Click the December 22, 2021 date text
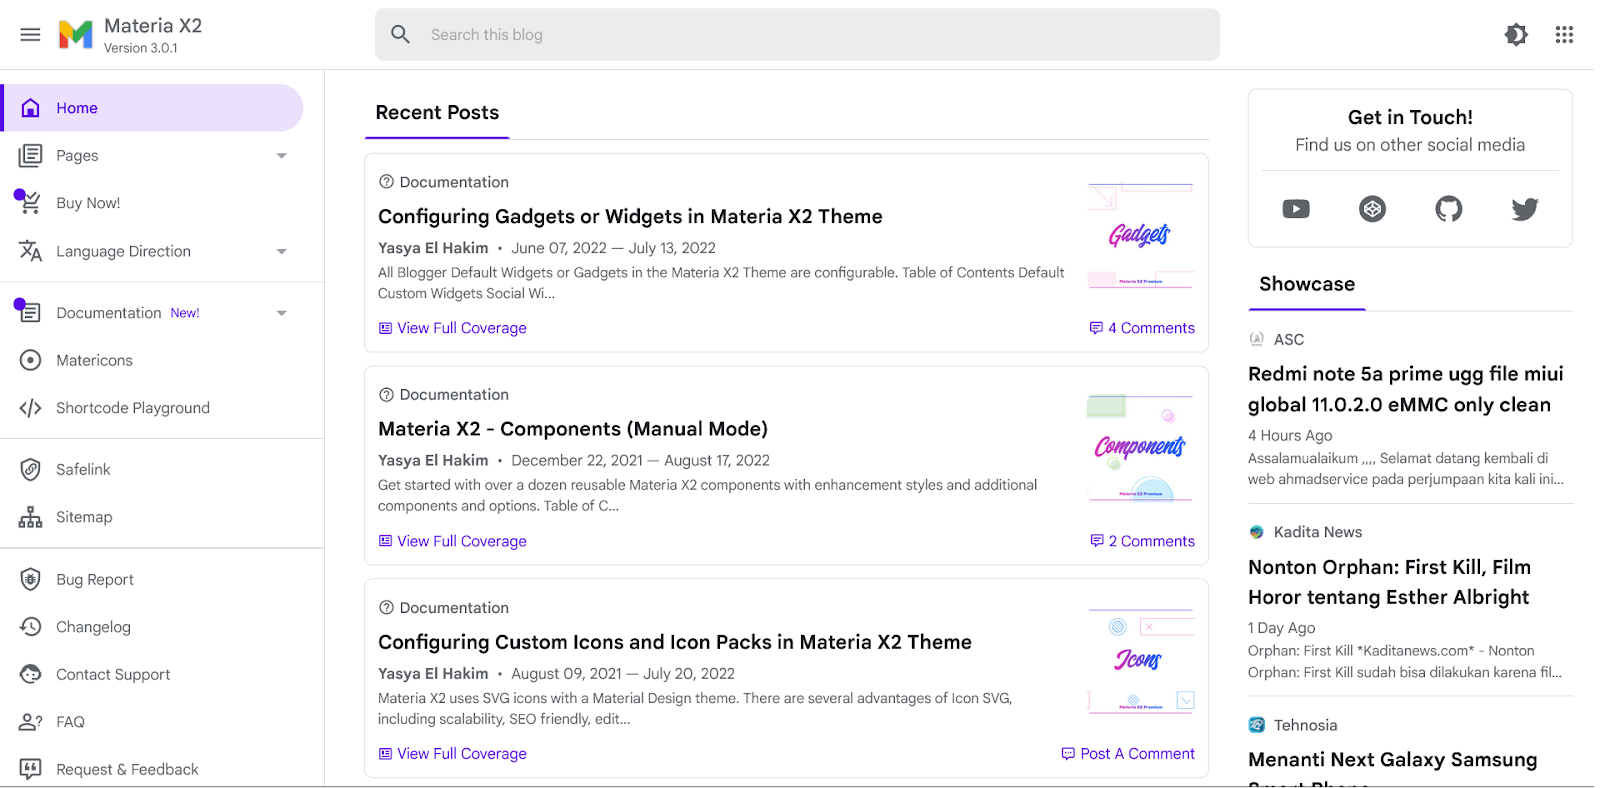 [x=577, y=460]
